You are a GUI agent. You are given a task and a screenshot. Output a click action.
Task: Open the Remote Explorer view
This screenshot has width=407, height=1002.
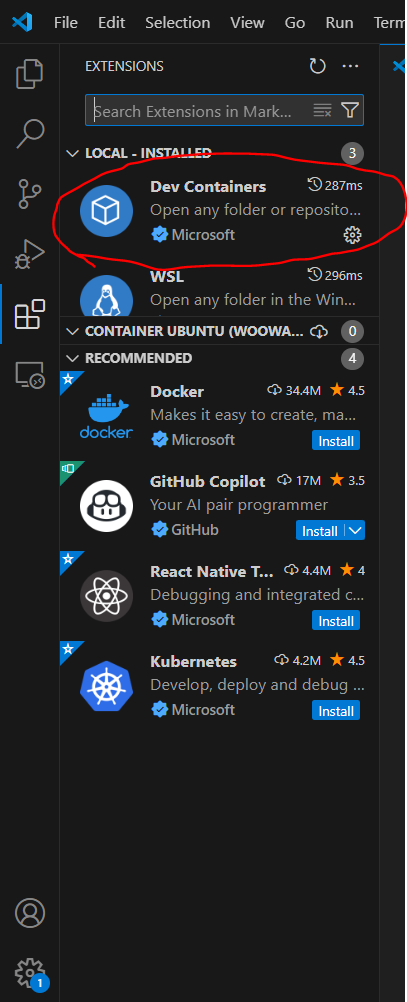coord(29,374)
